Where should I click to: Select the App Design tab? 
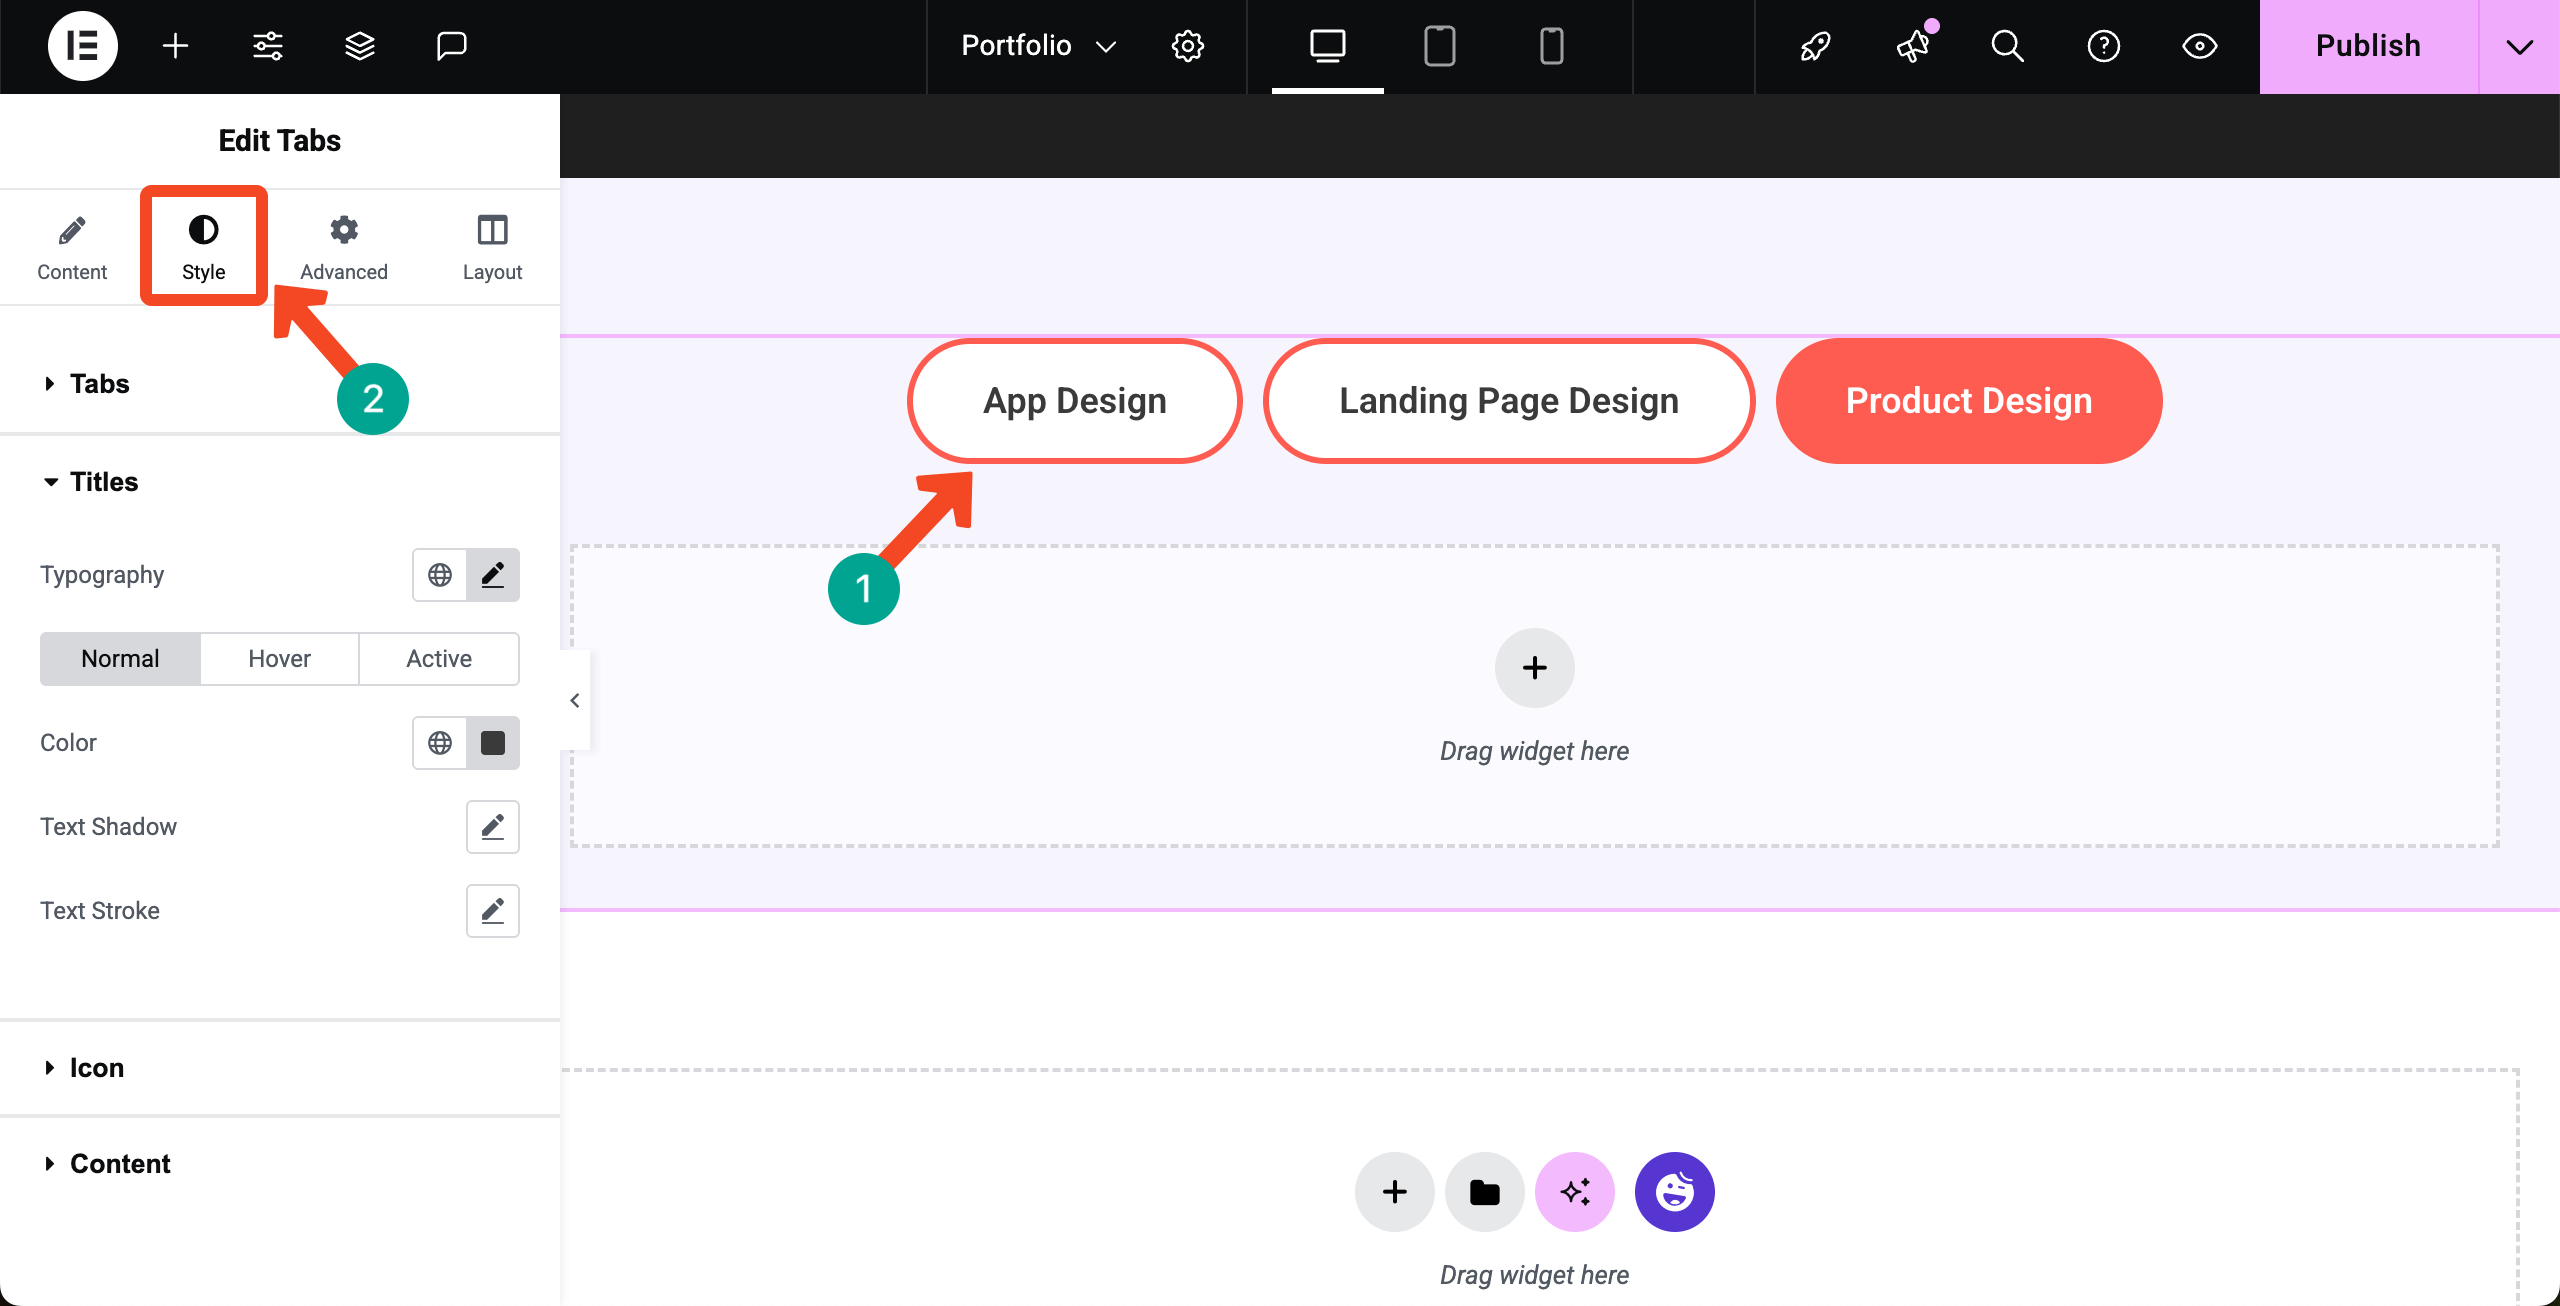click(x=1075, y=401)
